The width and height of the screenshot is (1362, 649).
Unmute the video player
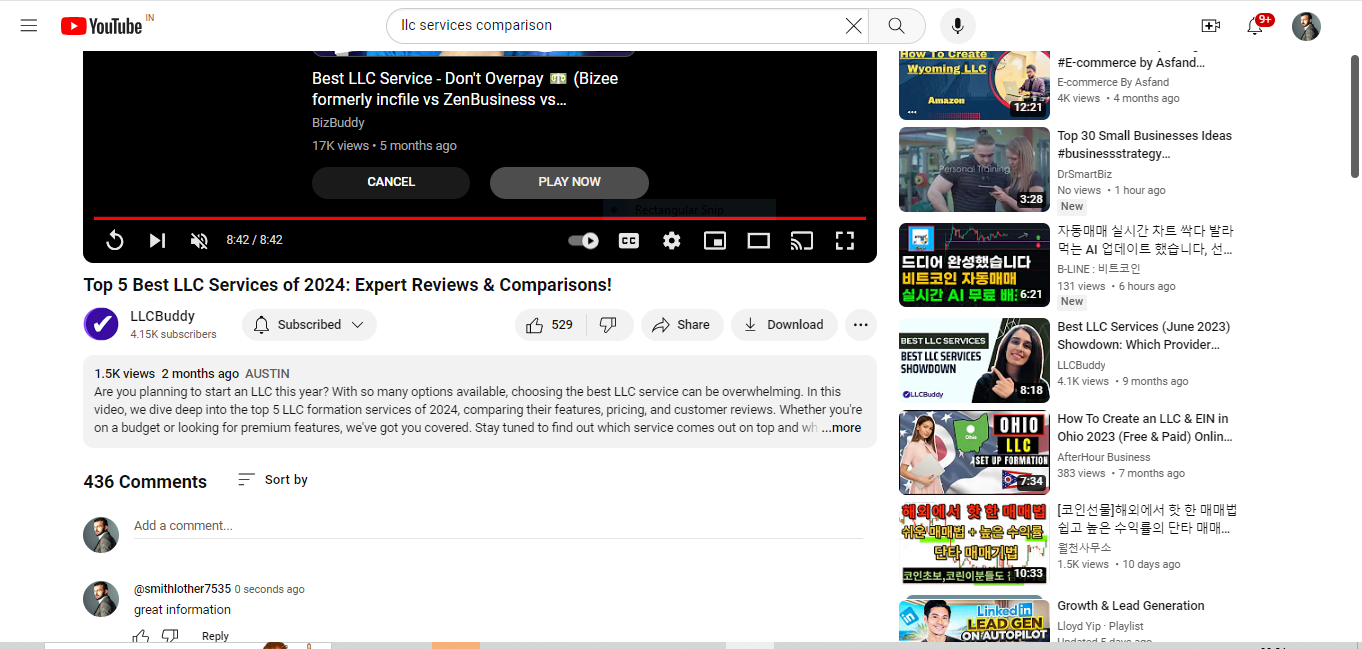click(x=199, y=240)
